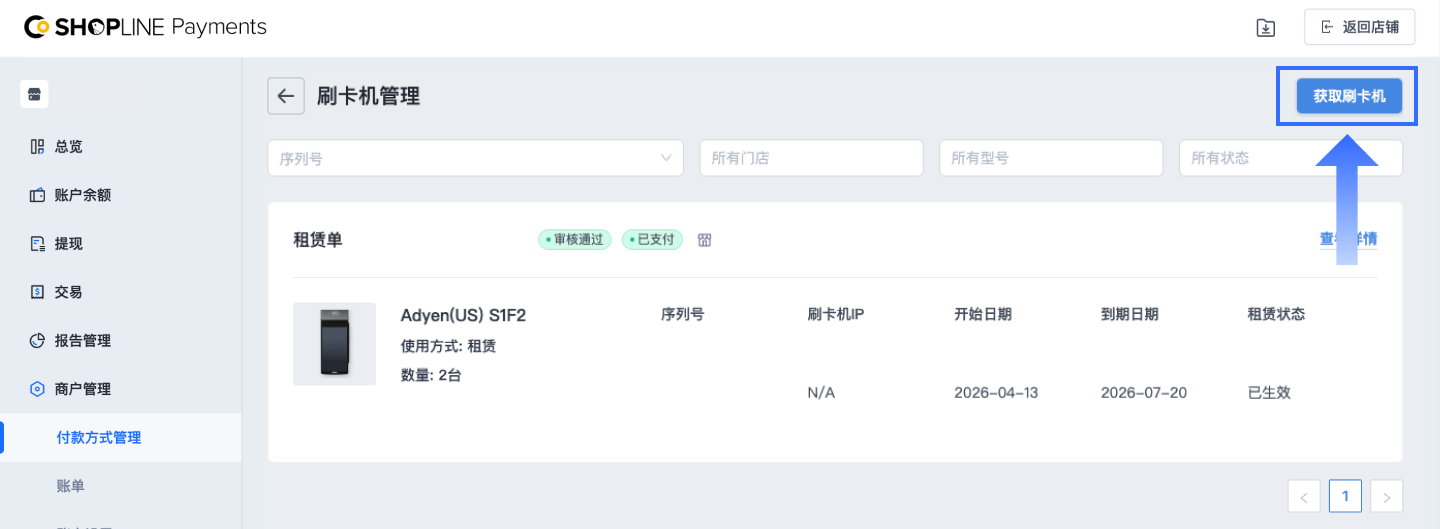The height and width of the screenshot is (529, 1440).
Task: Open the 账单 sidebar item
Action: click(71, 486)
